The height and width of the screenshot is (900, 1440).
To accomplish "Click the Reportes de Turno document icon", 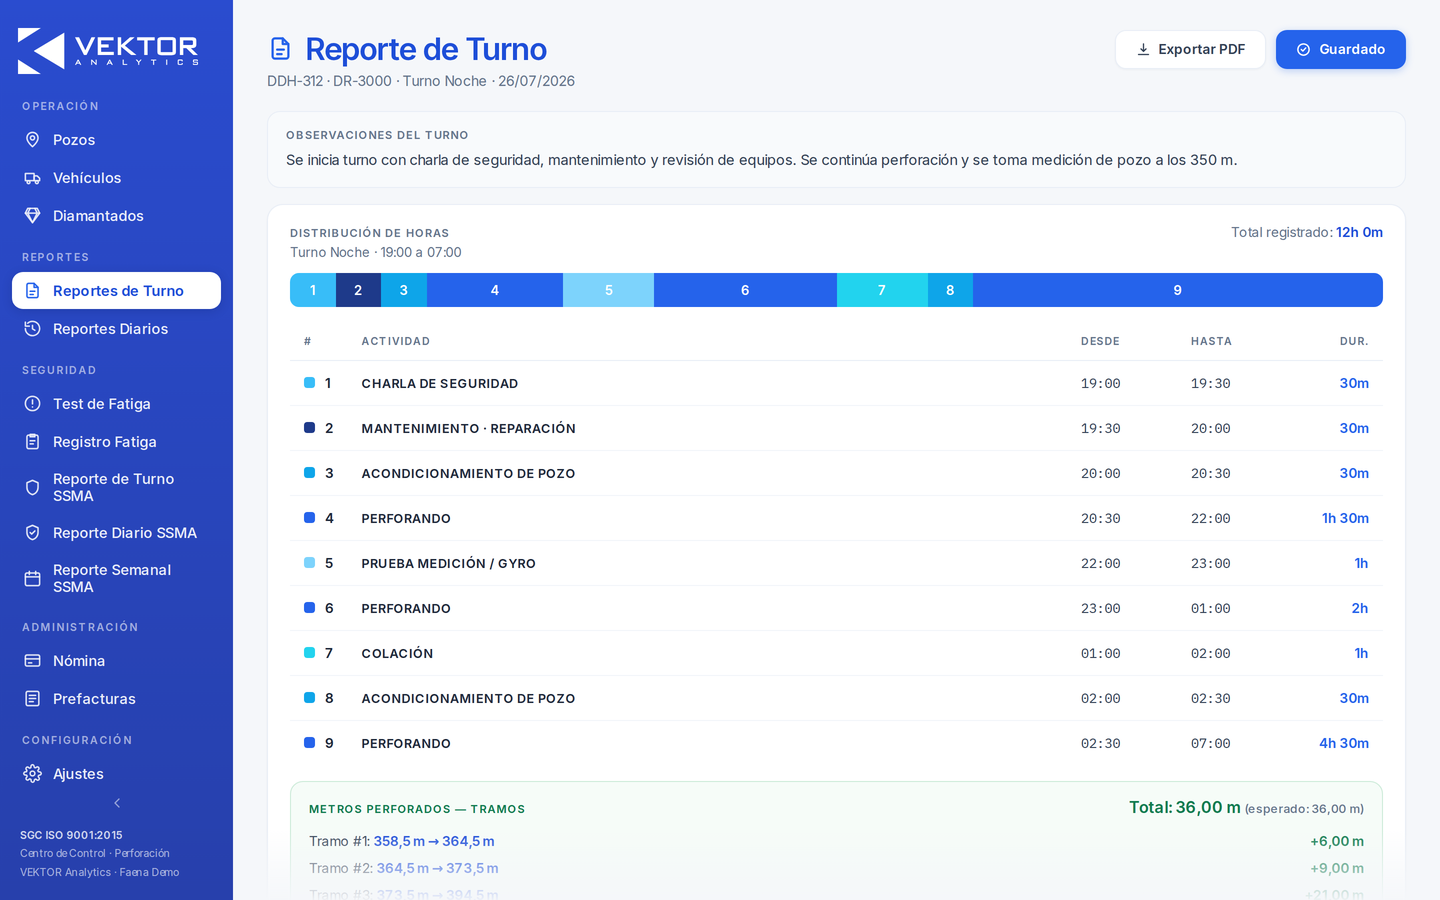I will pos(32,291).
